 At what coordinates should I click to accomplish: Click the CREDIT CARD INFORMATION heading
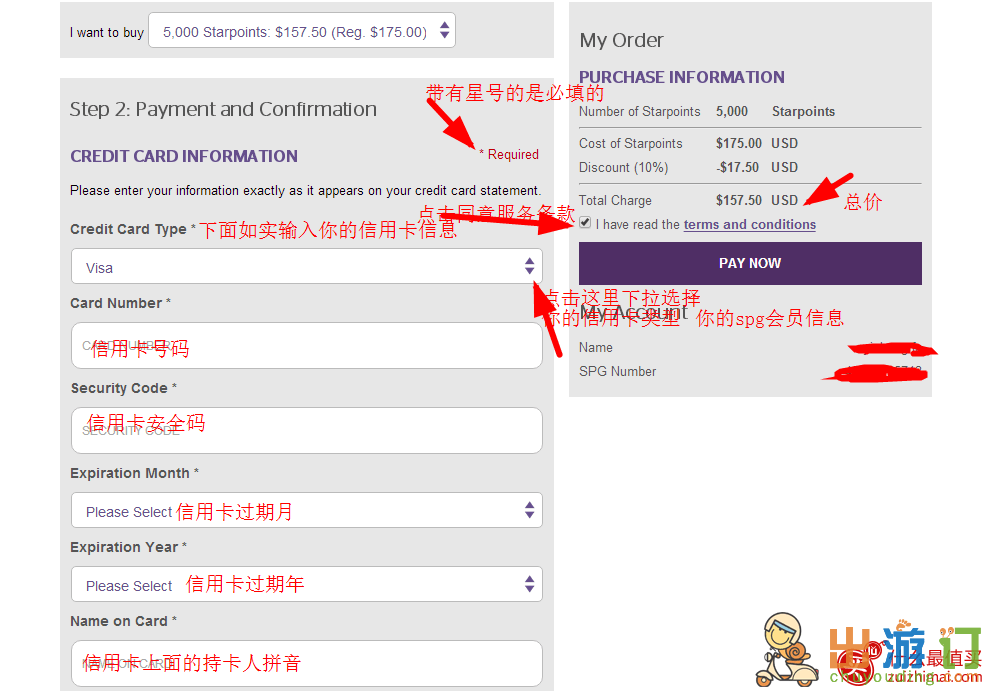(184, 156)
